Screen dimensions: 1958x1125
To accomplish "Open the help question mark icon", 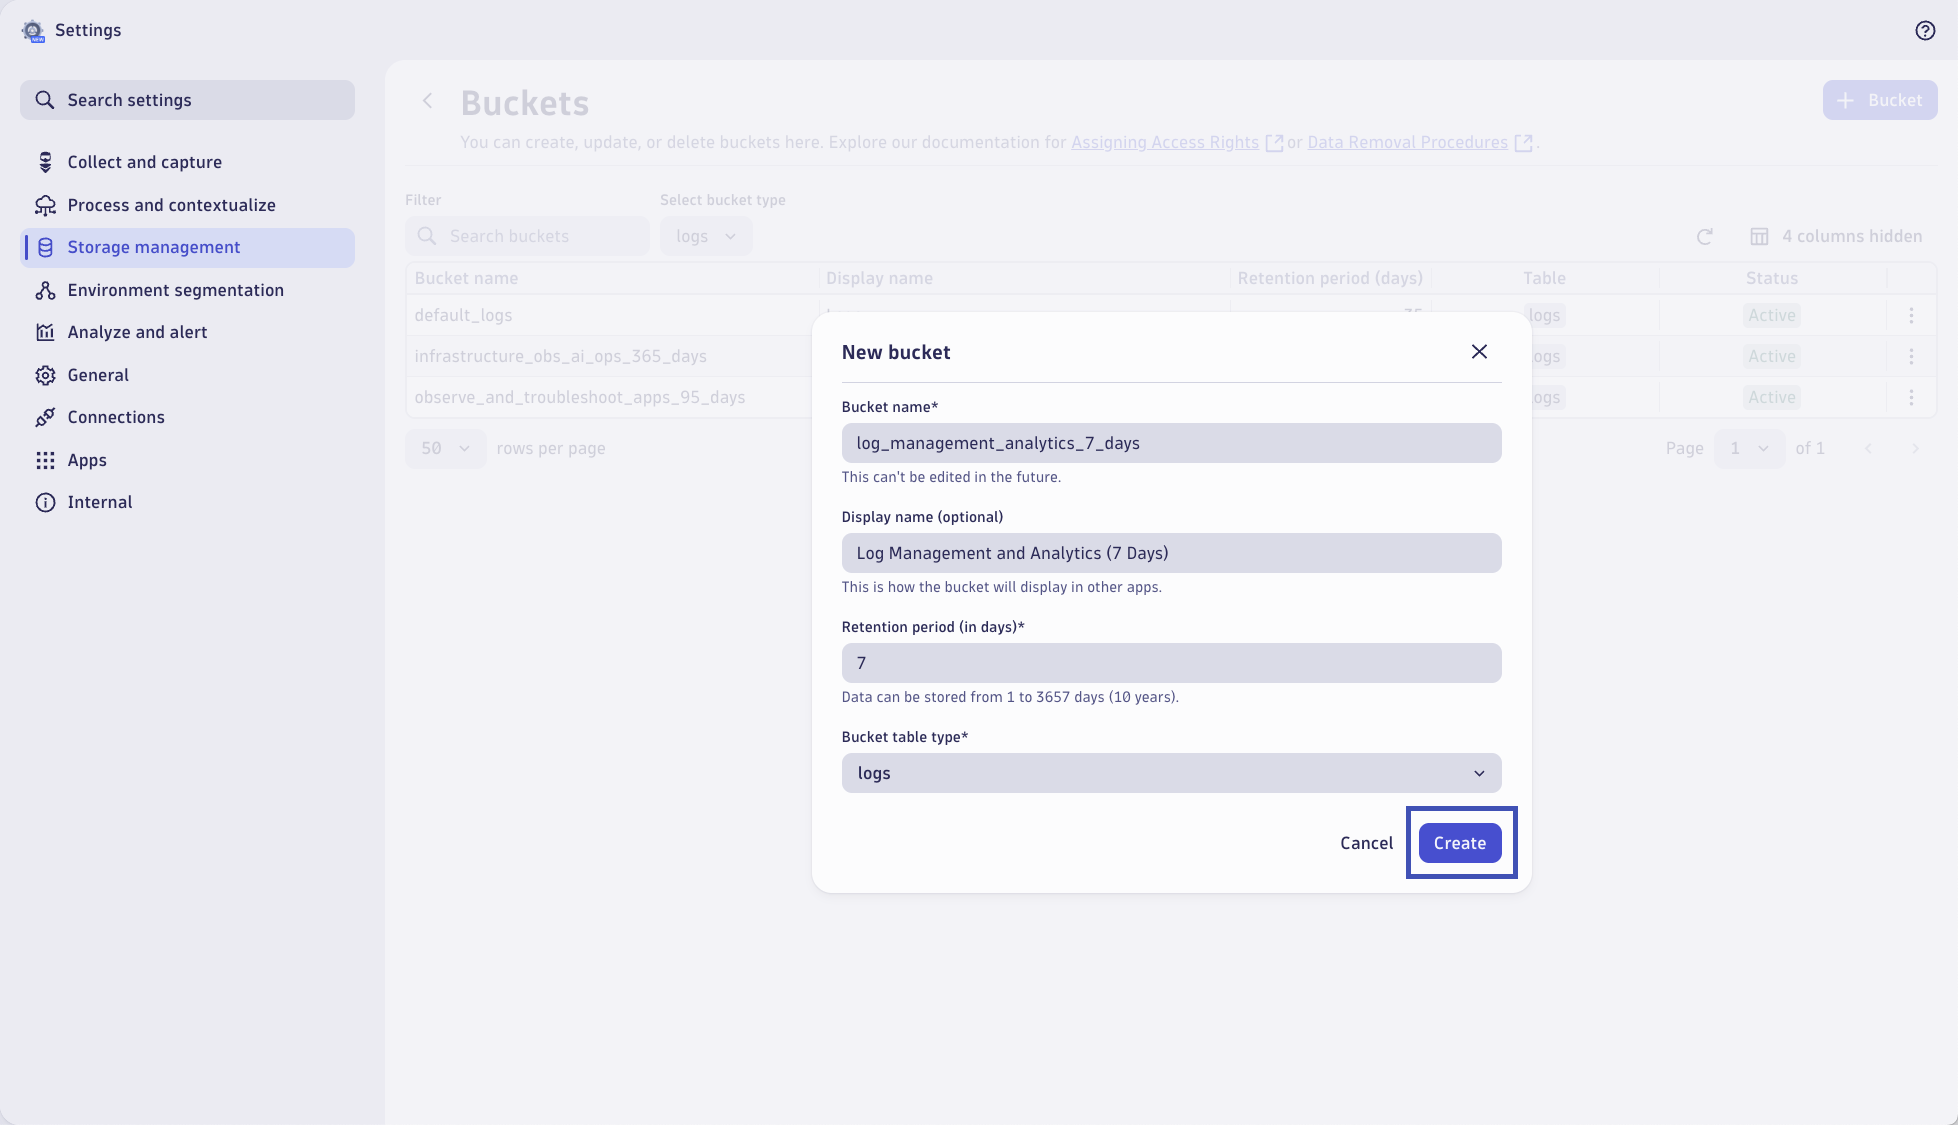I will 1925,31.
